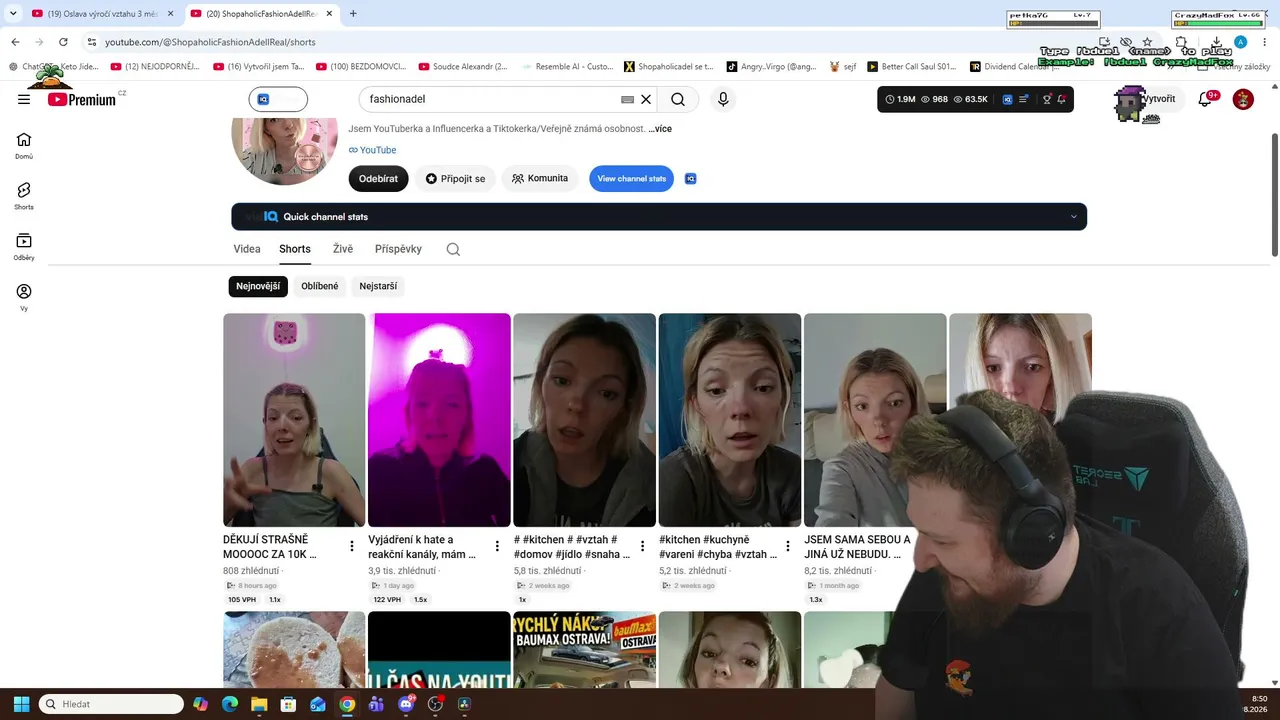Click the channel profile picture
This screenshot has height=720, width=1280.
[284, 150]
